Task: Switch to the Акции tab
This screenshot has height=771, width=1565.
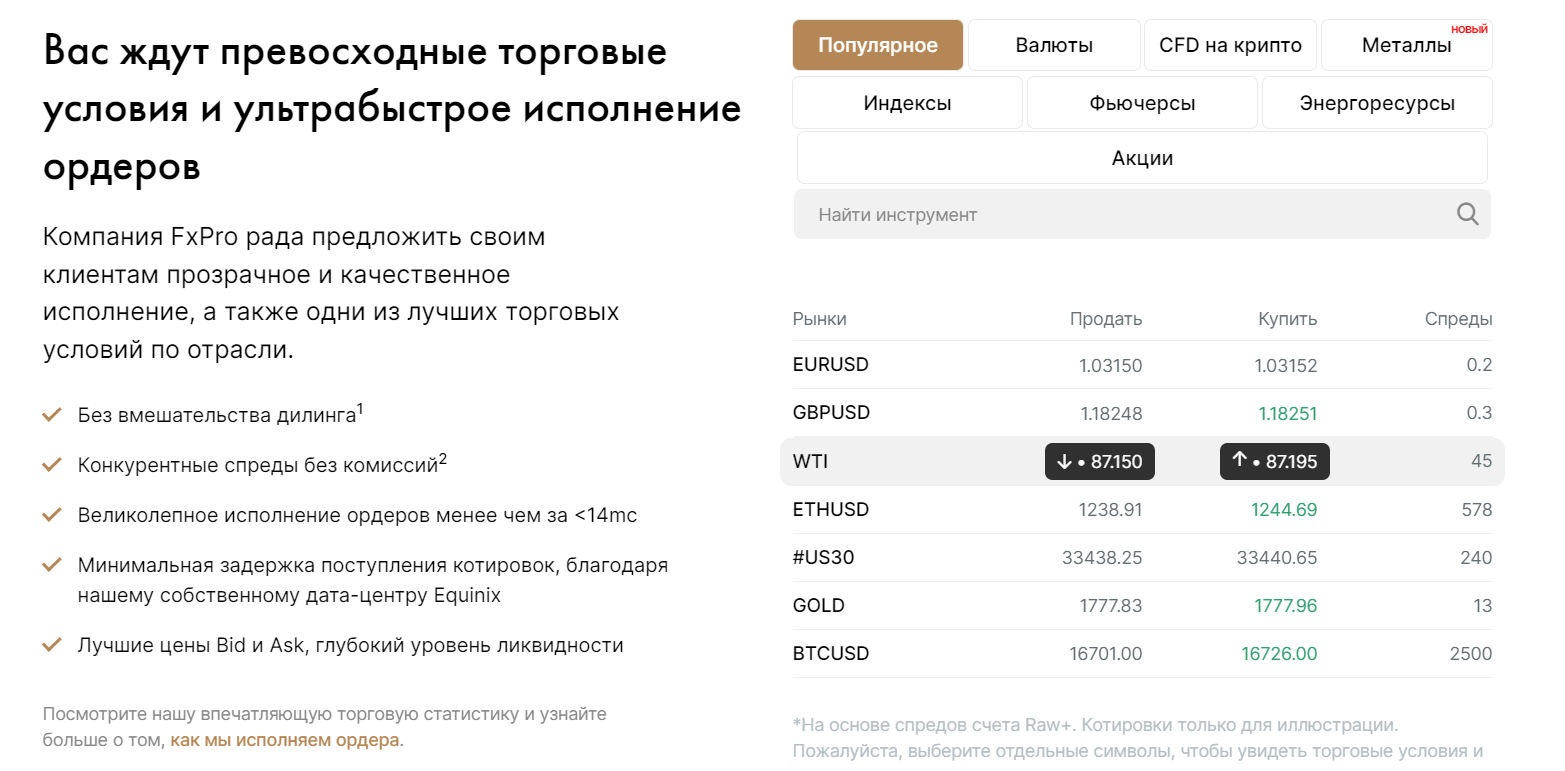Action: (x=1142, y=158)
